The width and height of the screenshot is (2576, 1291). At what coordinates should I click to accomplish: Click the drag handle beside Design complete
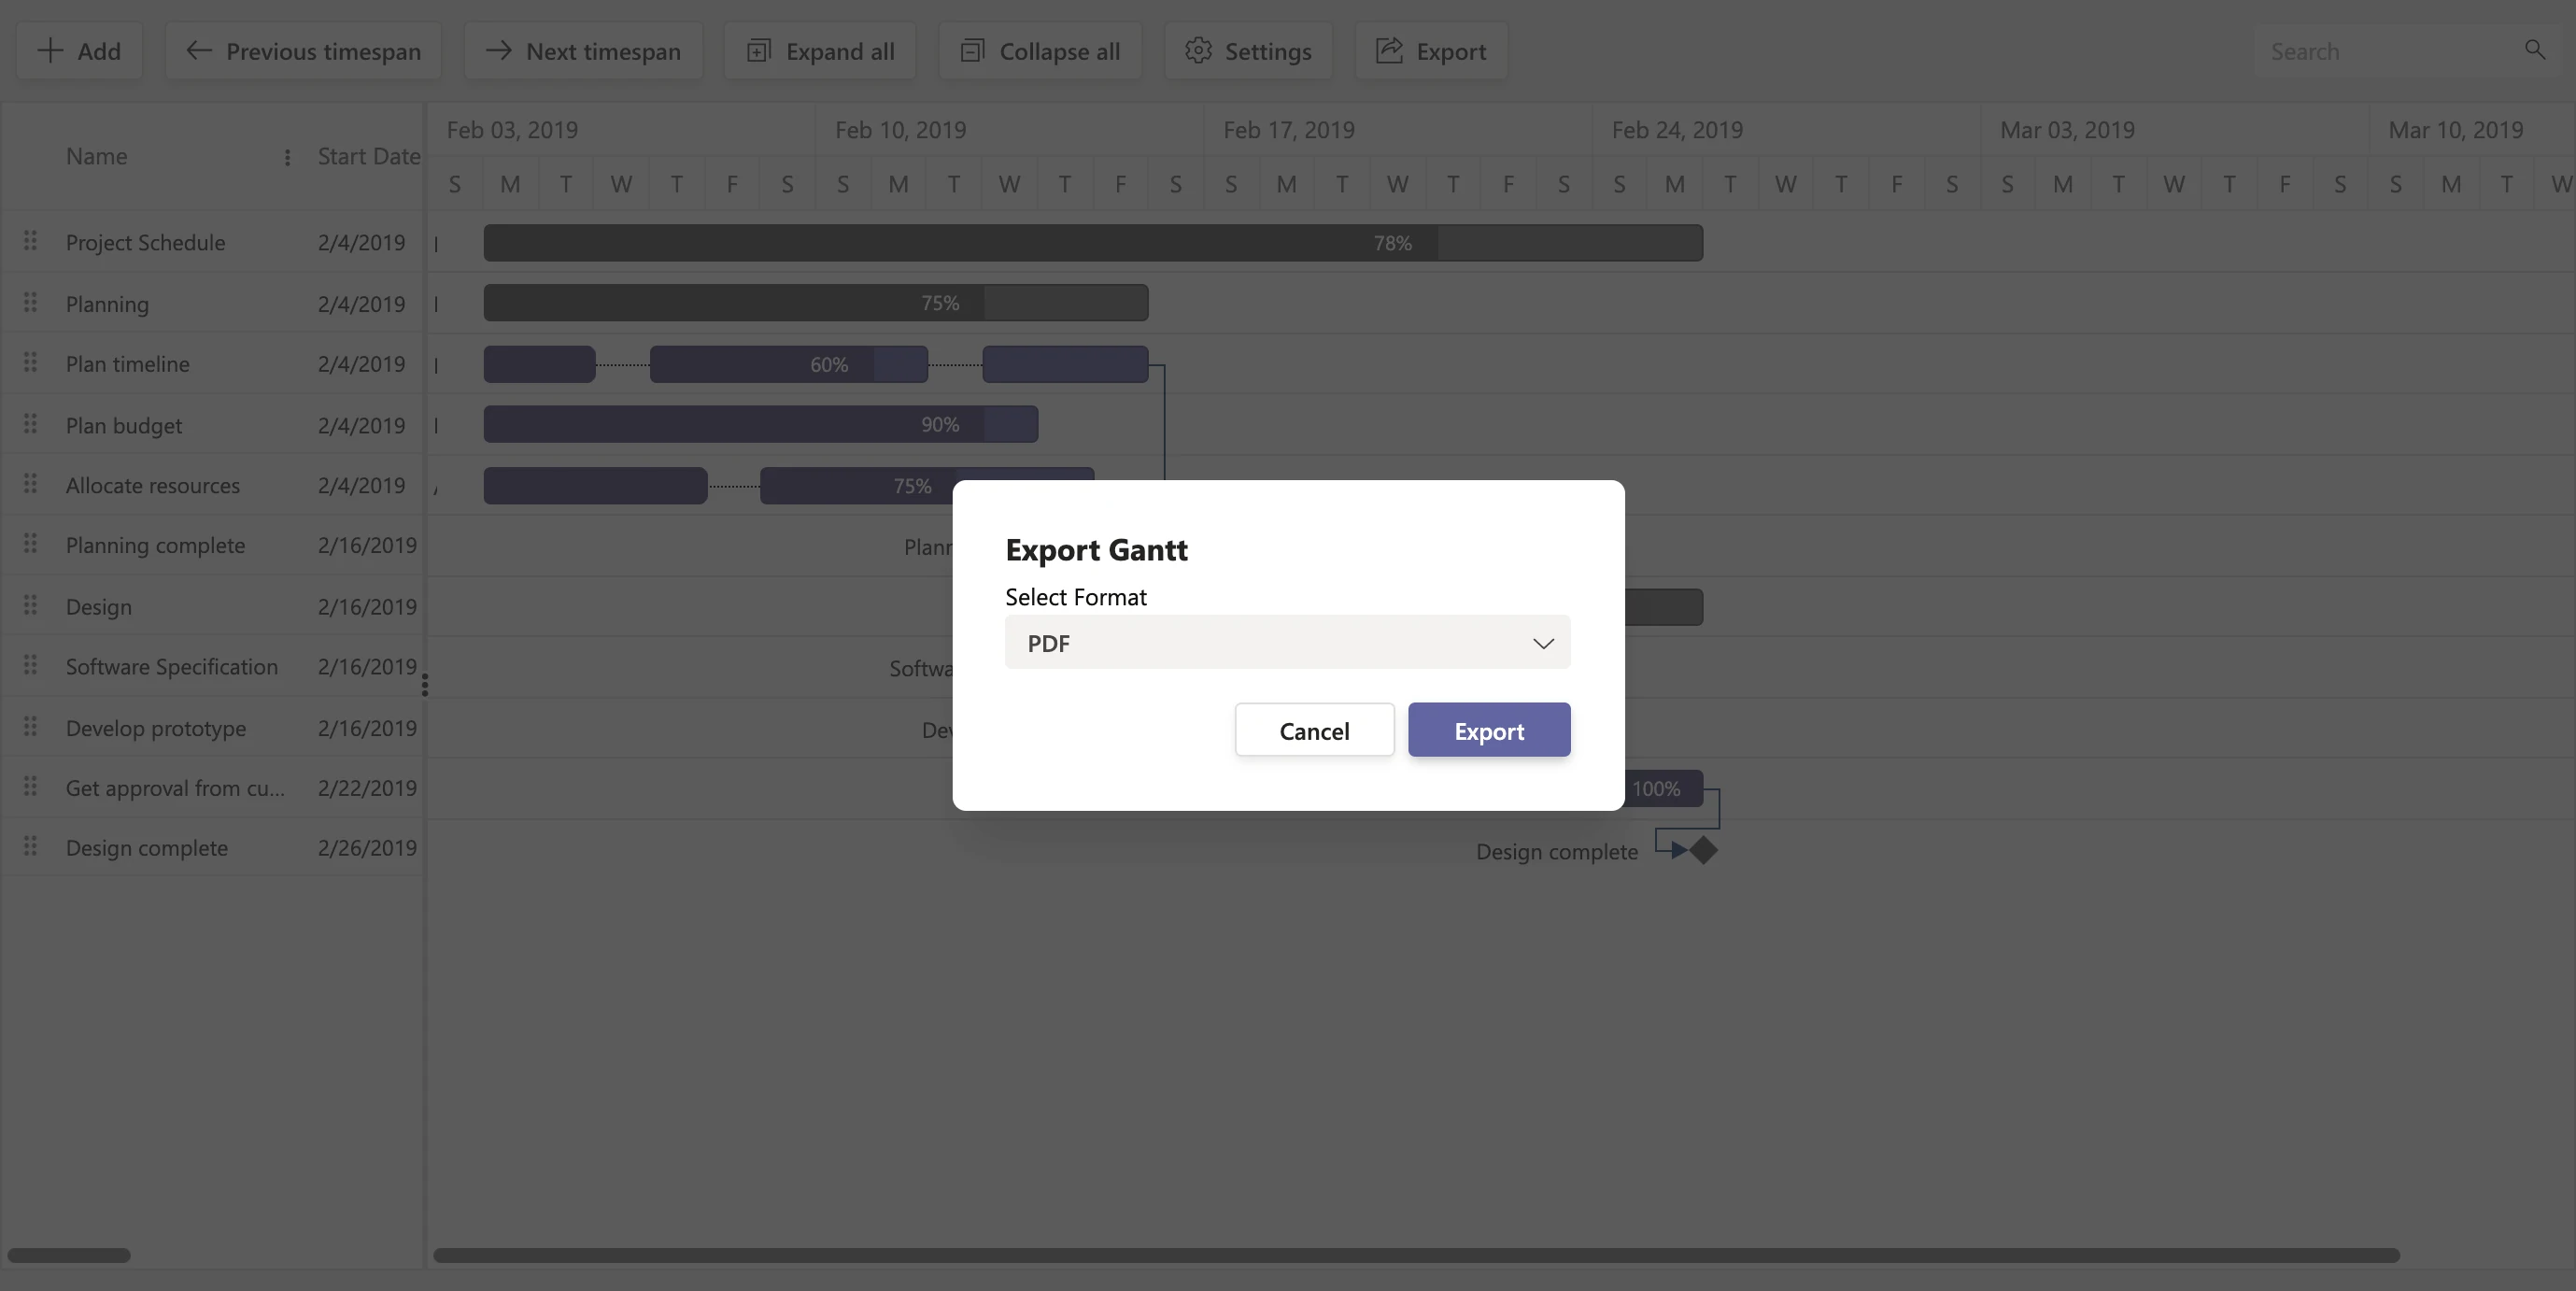click(x=31, y=846)
